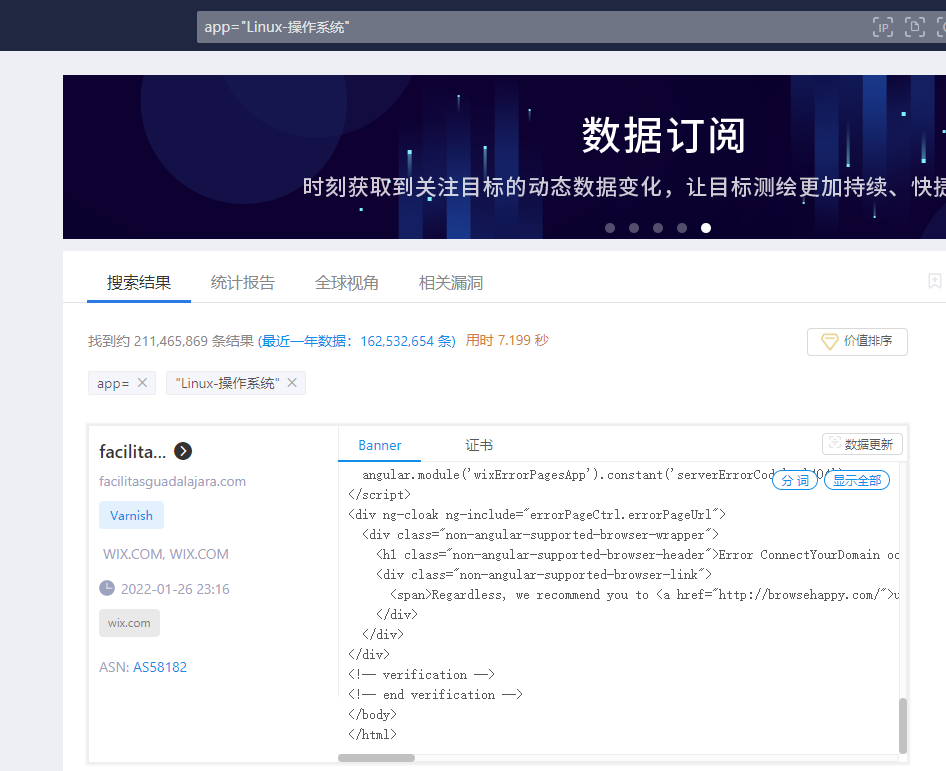Remove the app= filter tag
The width and height of the screenshot is (946, 771).
pyautogui.click(x=142, y=382)
